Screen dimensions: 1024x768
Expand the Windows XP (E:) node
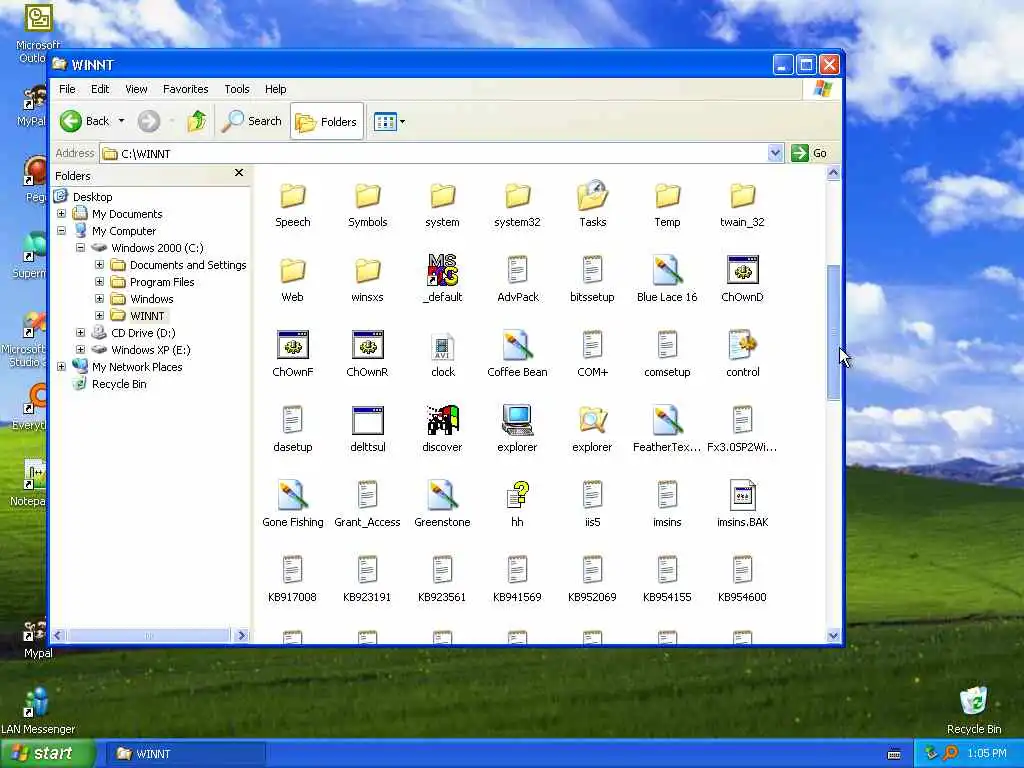pyautogui.click(x=80, y=349)
